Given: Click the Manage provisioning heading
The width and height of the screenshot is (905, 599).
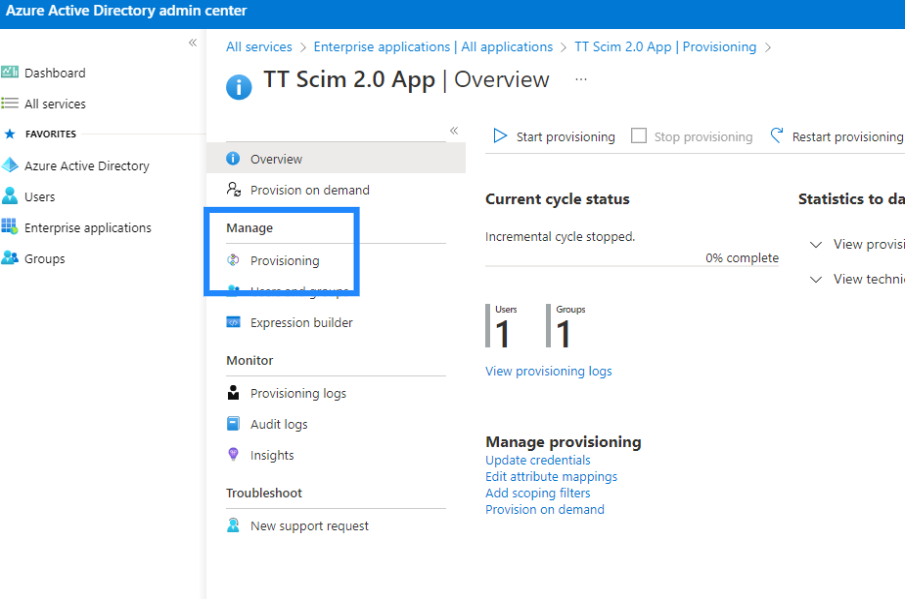Looking at the screenshot, I should pyautogui.click(x=563, y=442).
